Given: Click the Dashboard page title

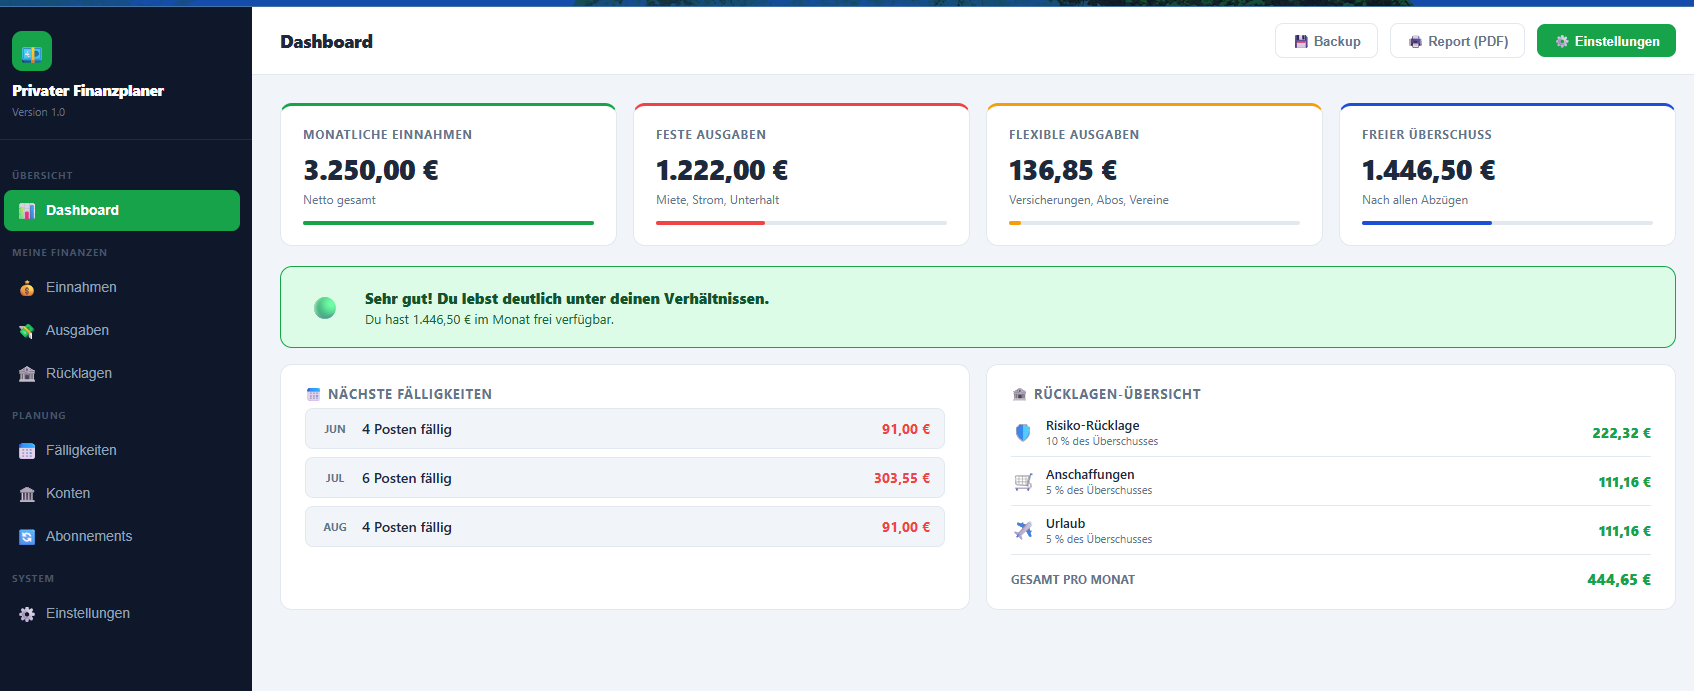Looking at the screenshot, I should click(326, 41).
